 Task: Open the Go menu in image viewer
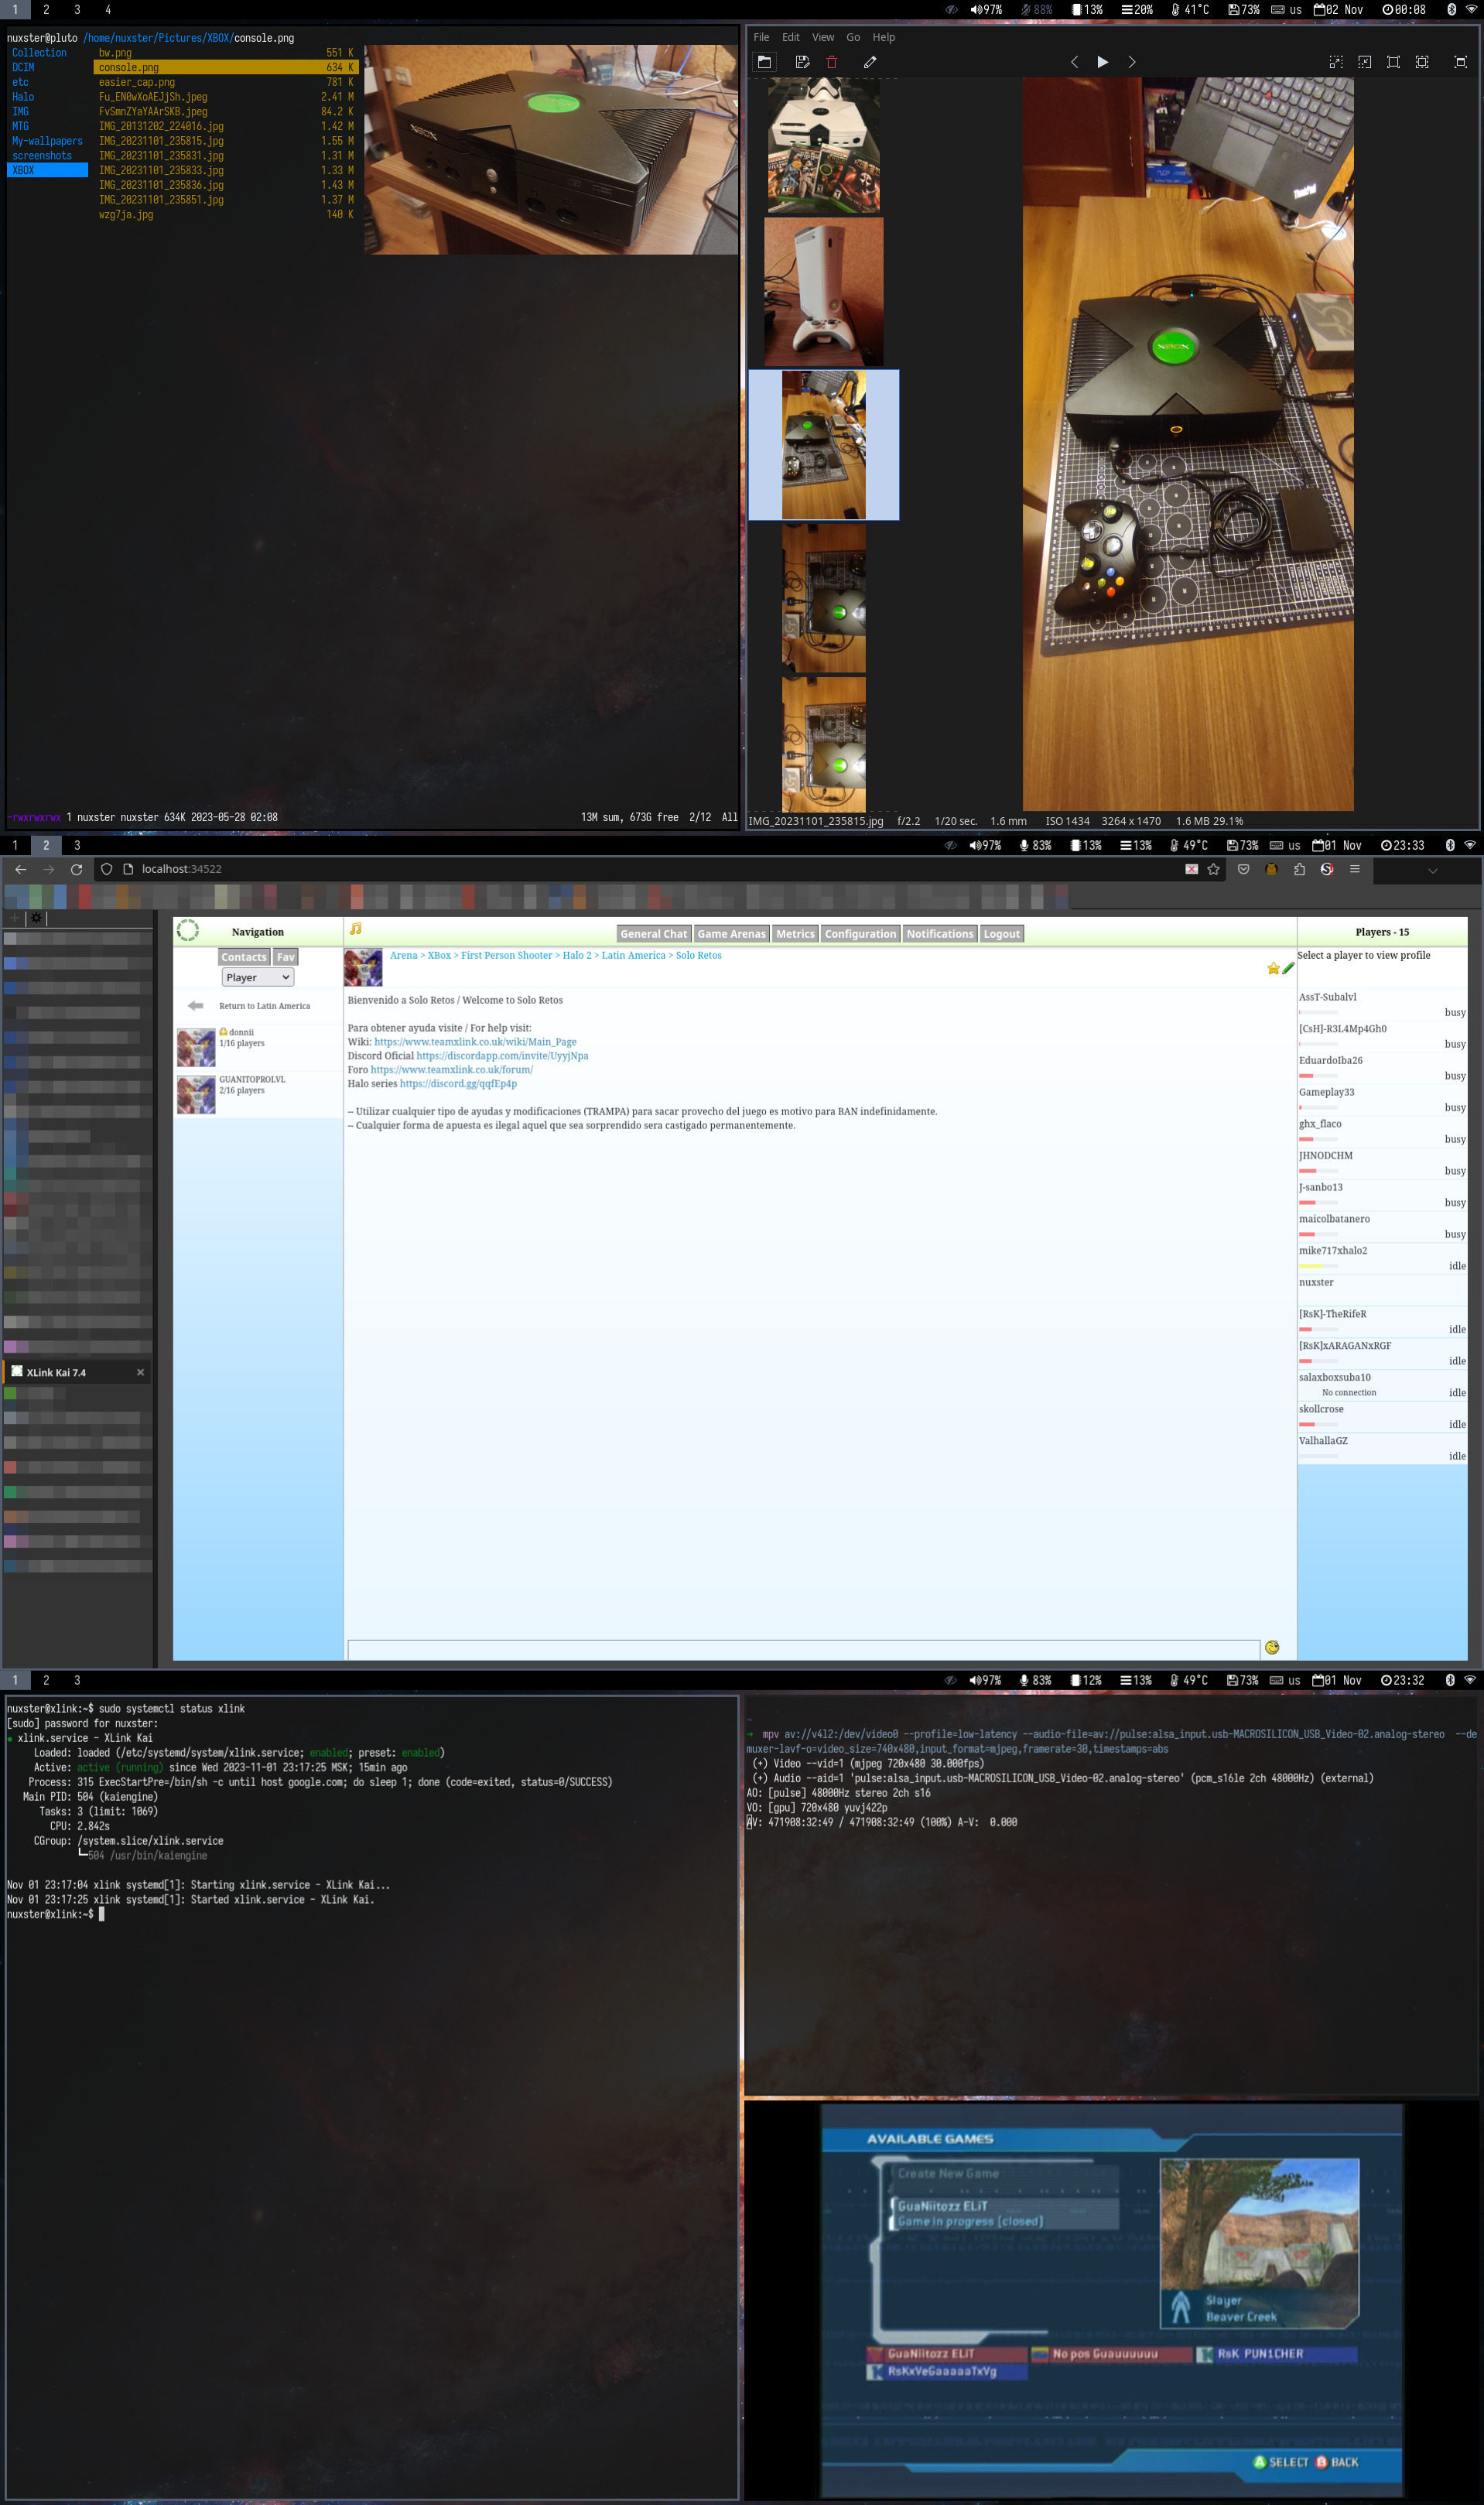[x=853, y=37]
